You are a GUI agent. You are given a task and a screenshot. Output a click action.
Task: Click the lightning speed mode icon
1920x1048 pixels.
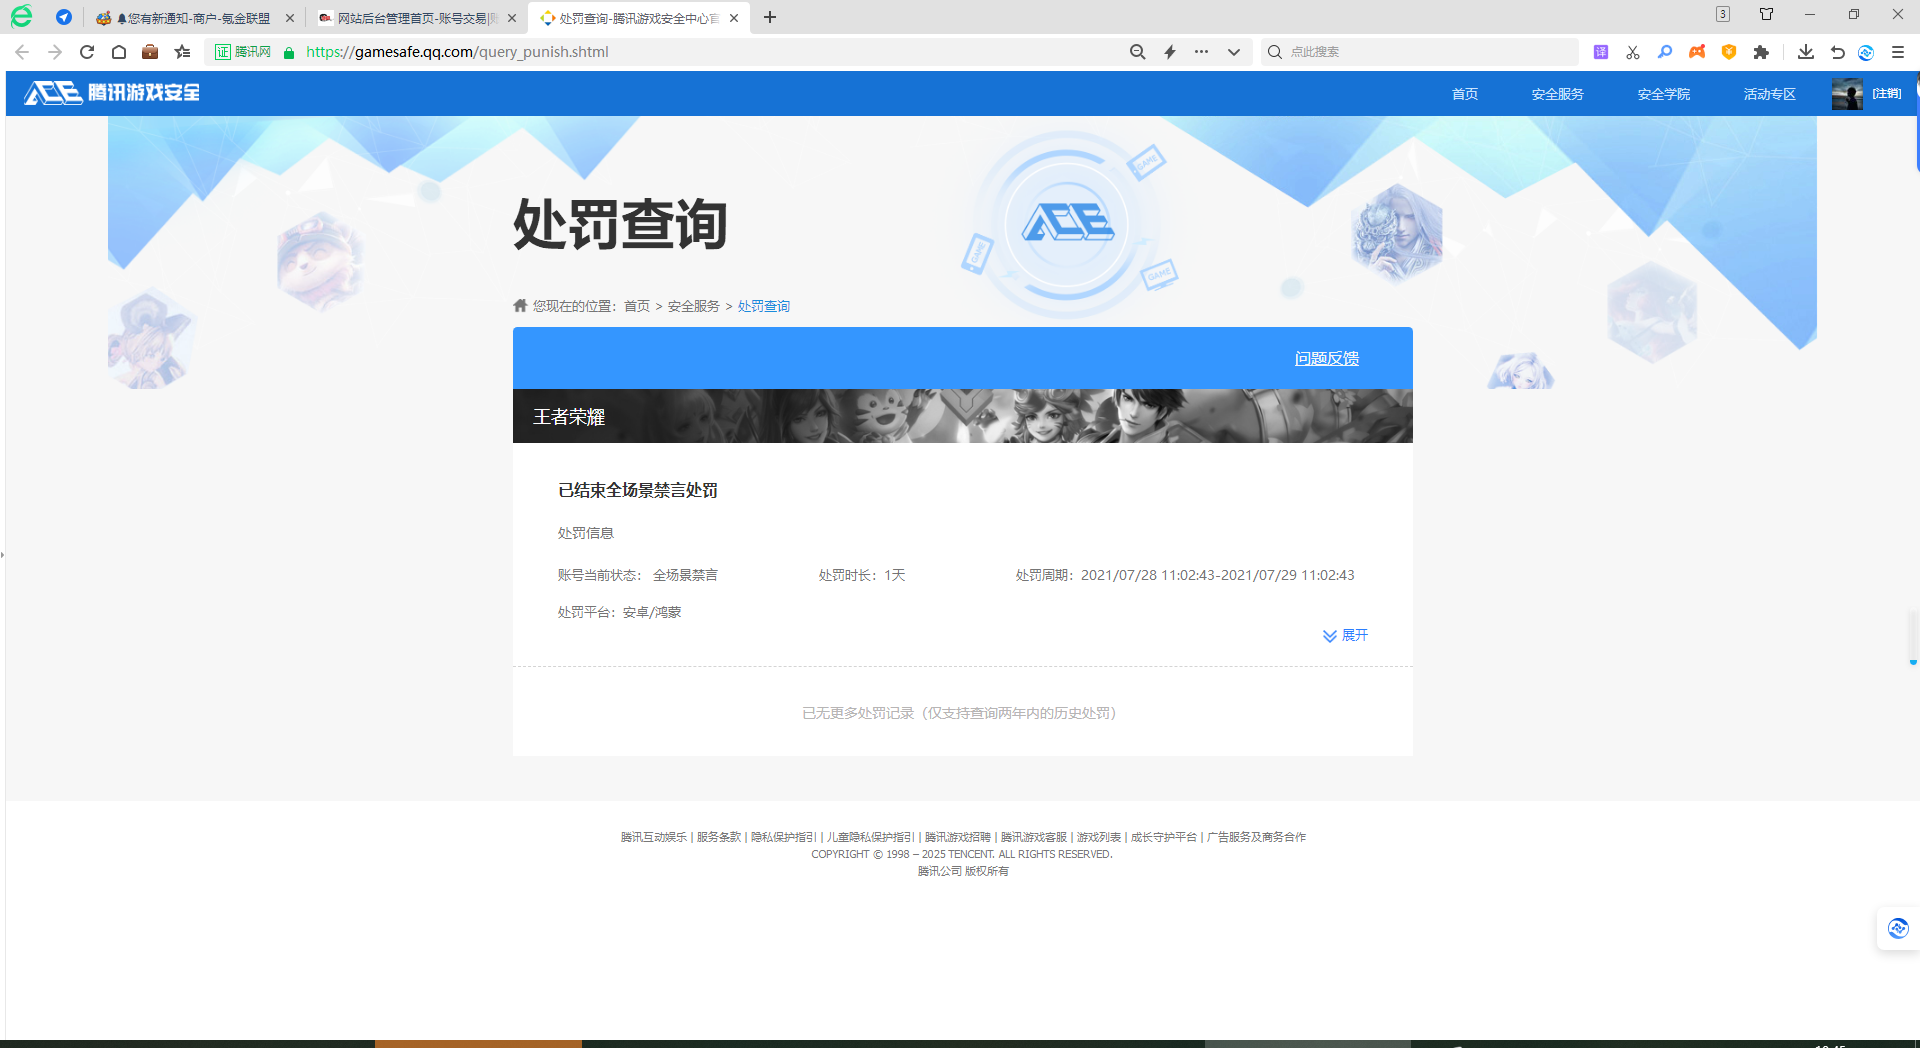click(1169, 52)
